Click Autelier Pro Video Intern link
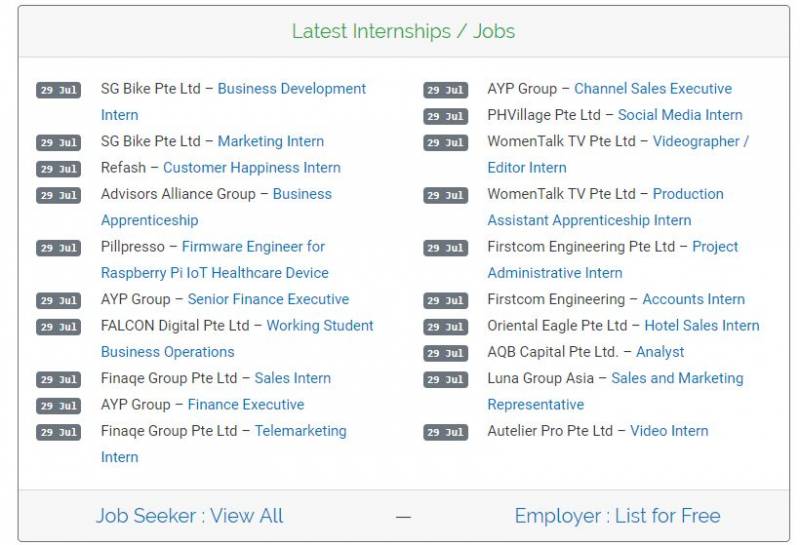800x545 pixels. click(x=668, y=431)
